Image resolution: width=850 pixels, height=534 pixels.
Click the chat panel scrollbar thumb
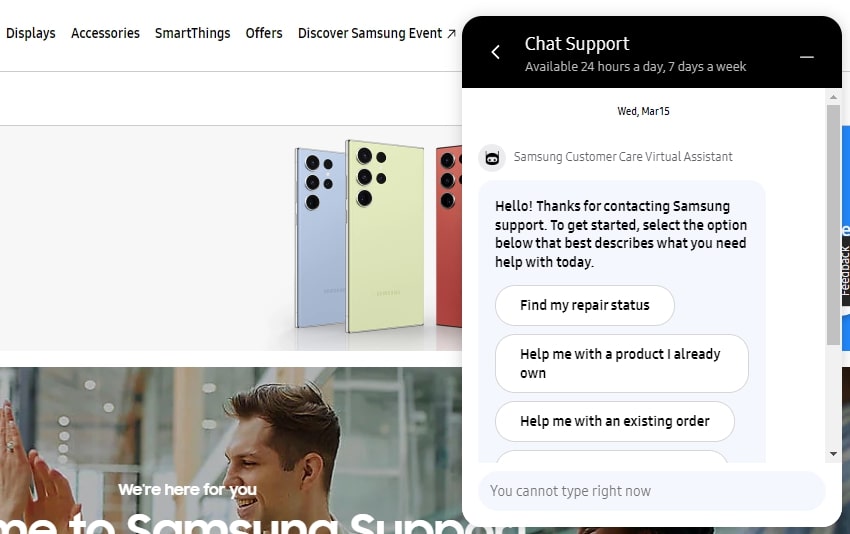point(833,225)
